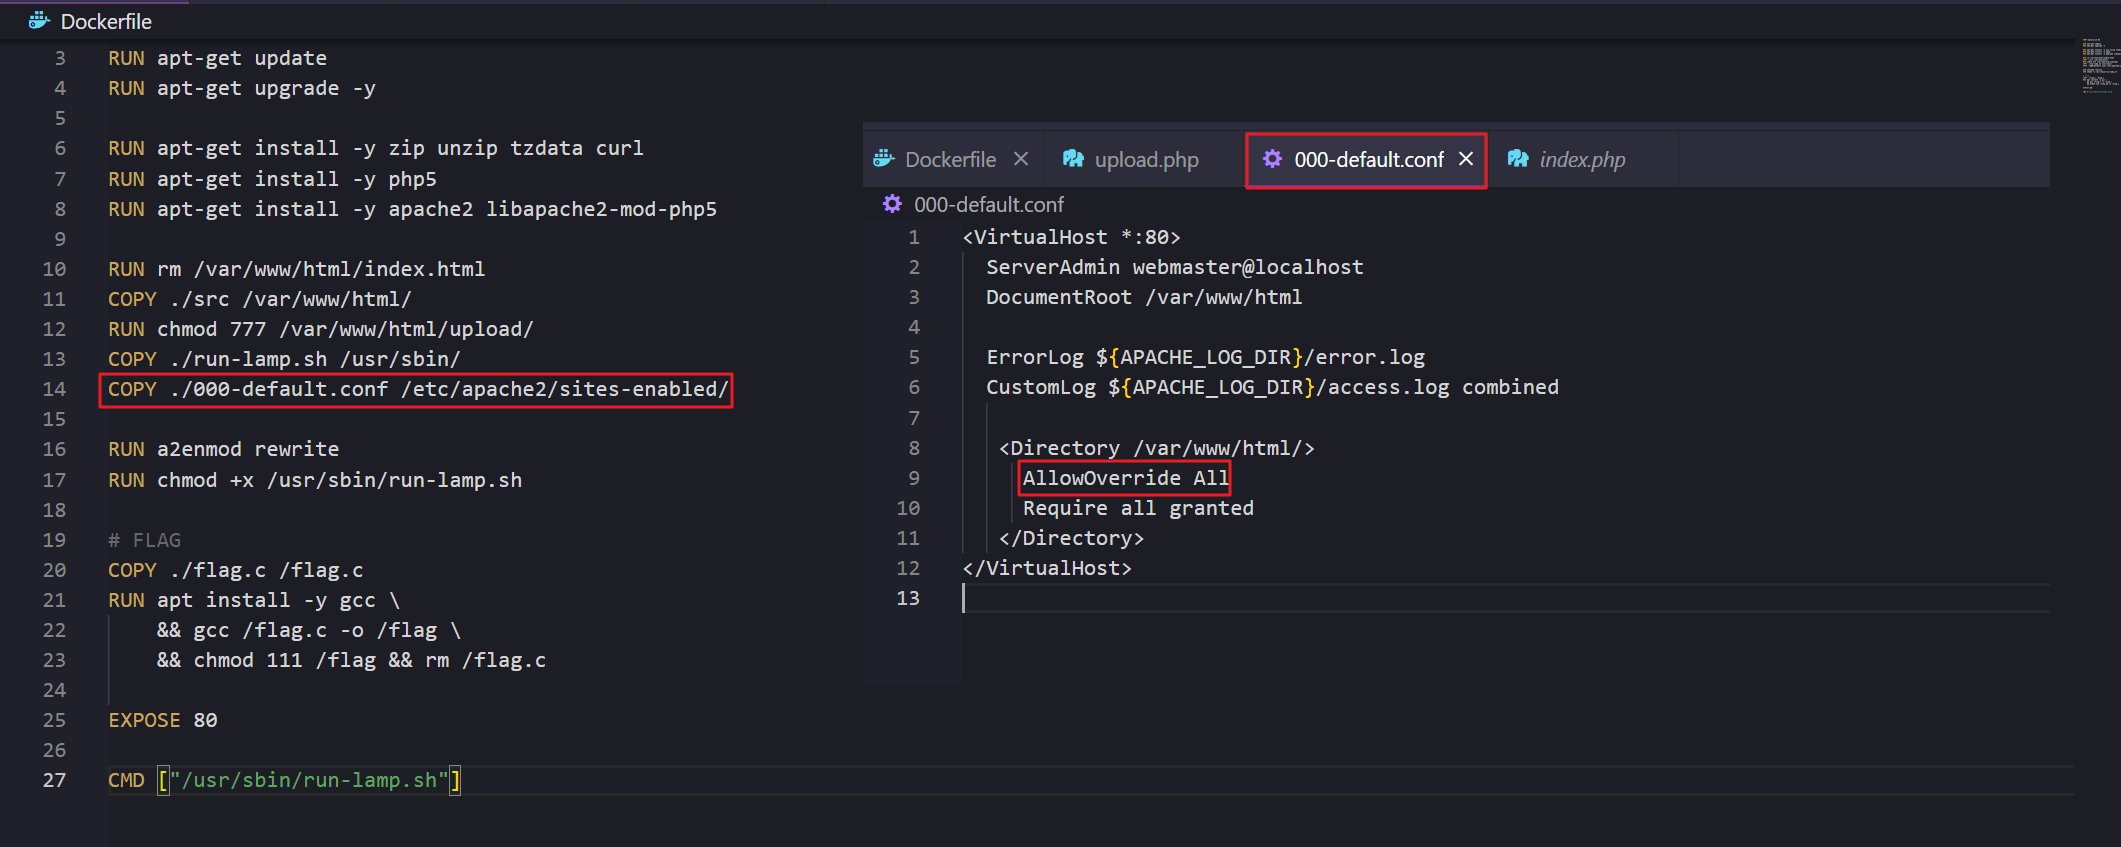Image resolution: width=2121 pixels, height=847 pixels.
Task: Click the PHP elephant icon on upload.php tab
Action: coord(1073,159)
